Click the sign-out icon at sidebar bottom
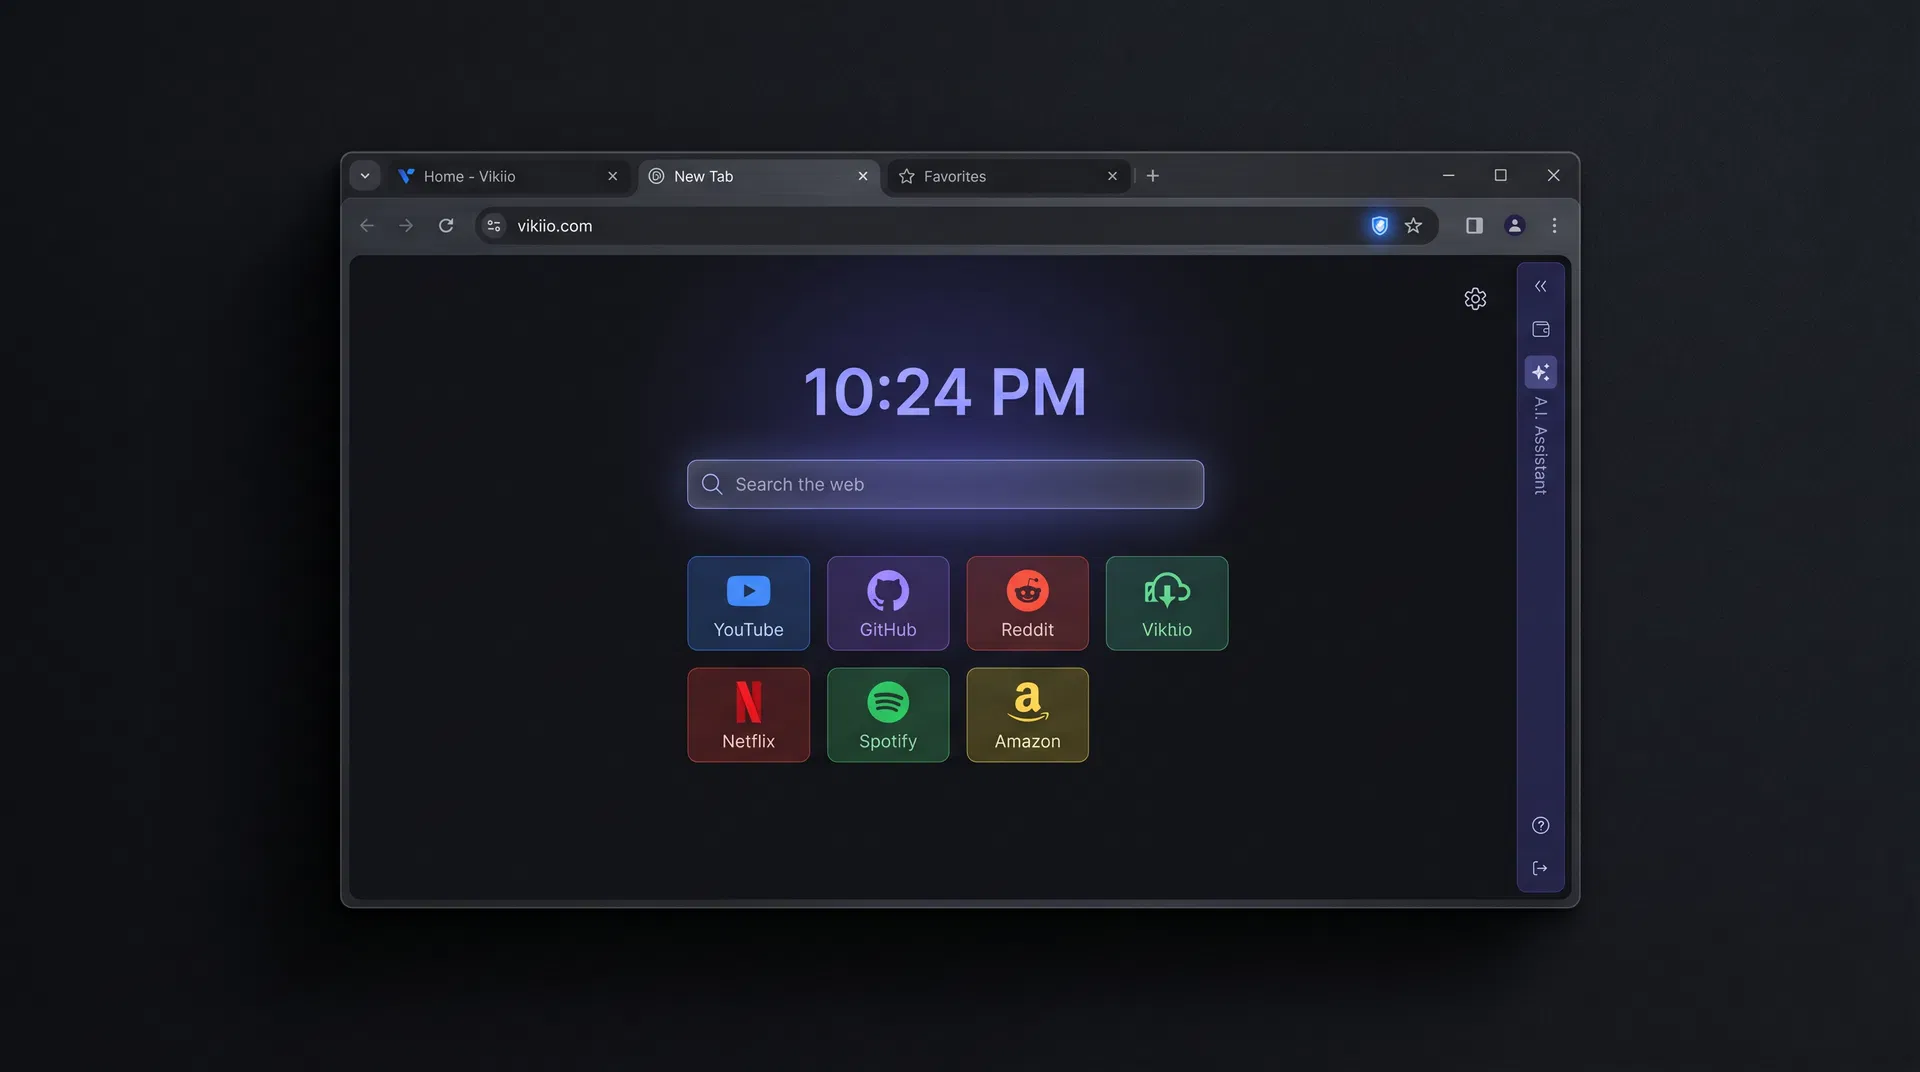This screenshot has width=1920, height=1072. click(1540, 867)
